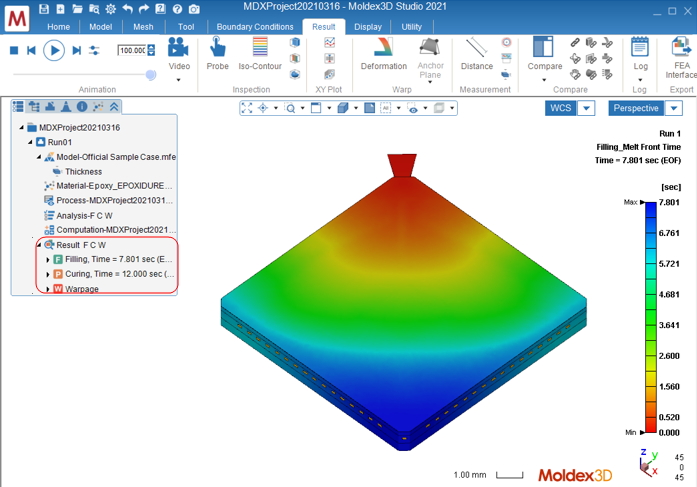Open the Anchor Plane dropdown arrow
Screen dimensions: 697x487
pyautogui.click(x=430, y=82)
